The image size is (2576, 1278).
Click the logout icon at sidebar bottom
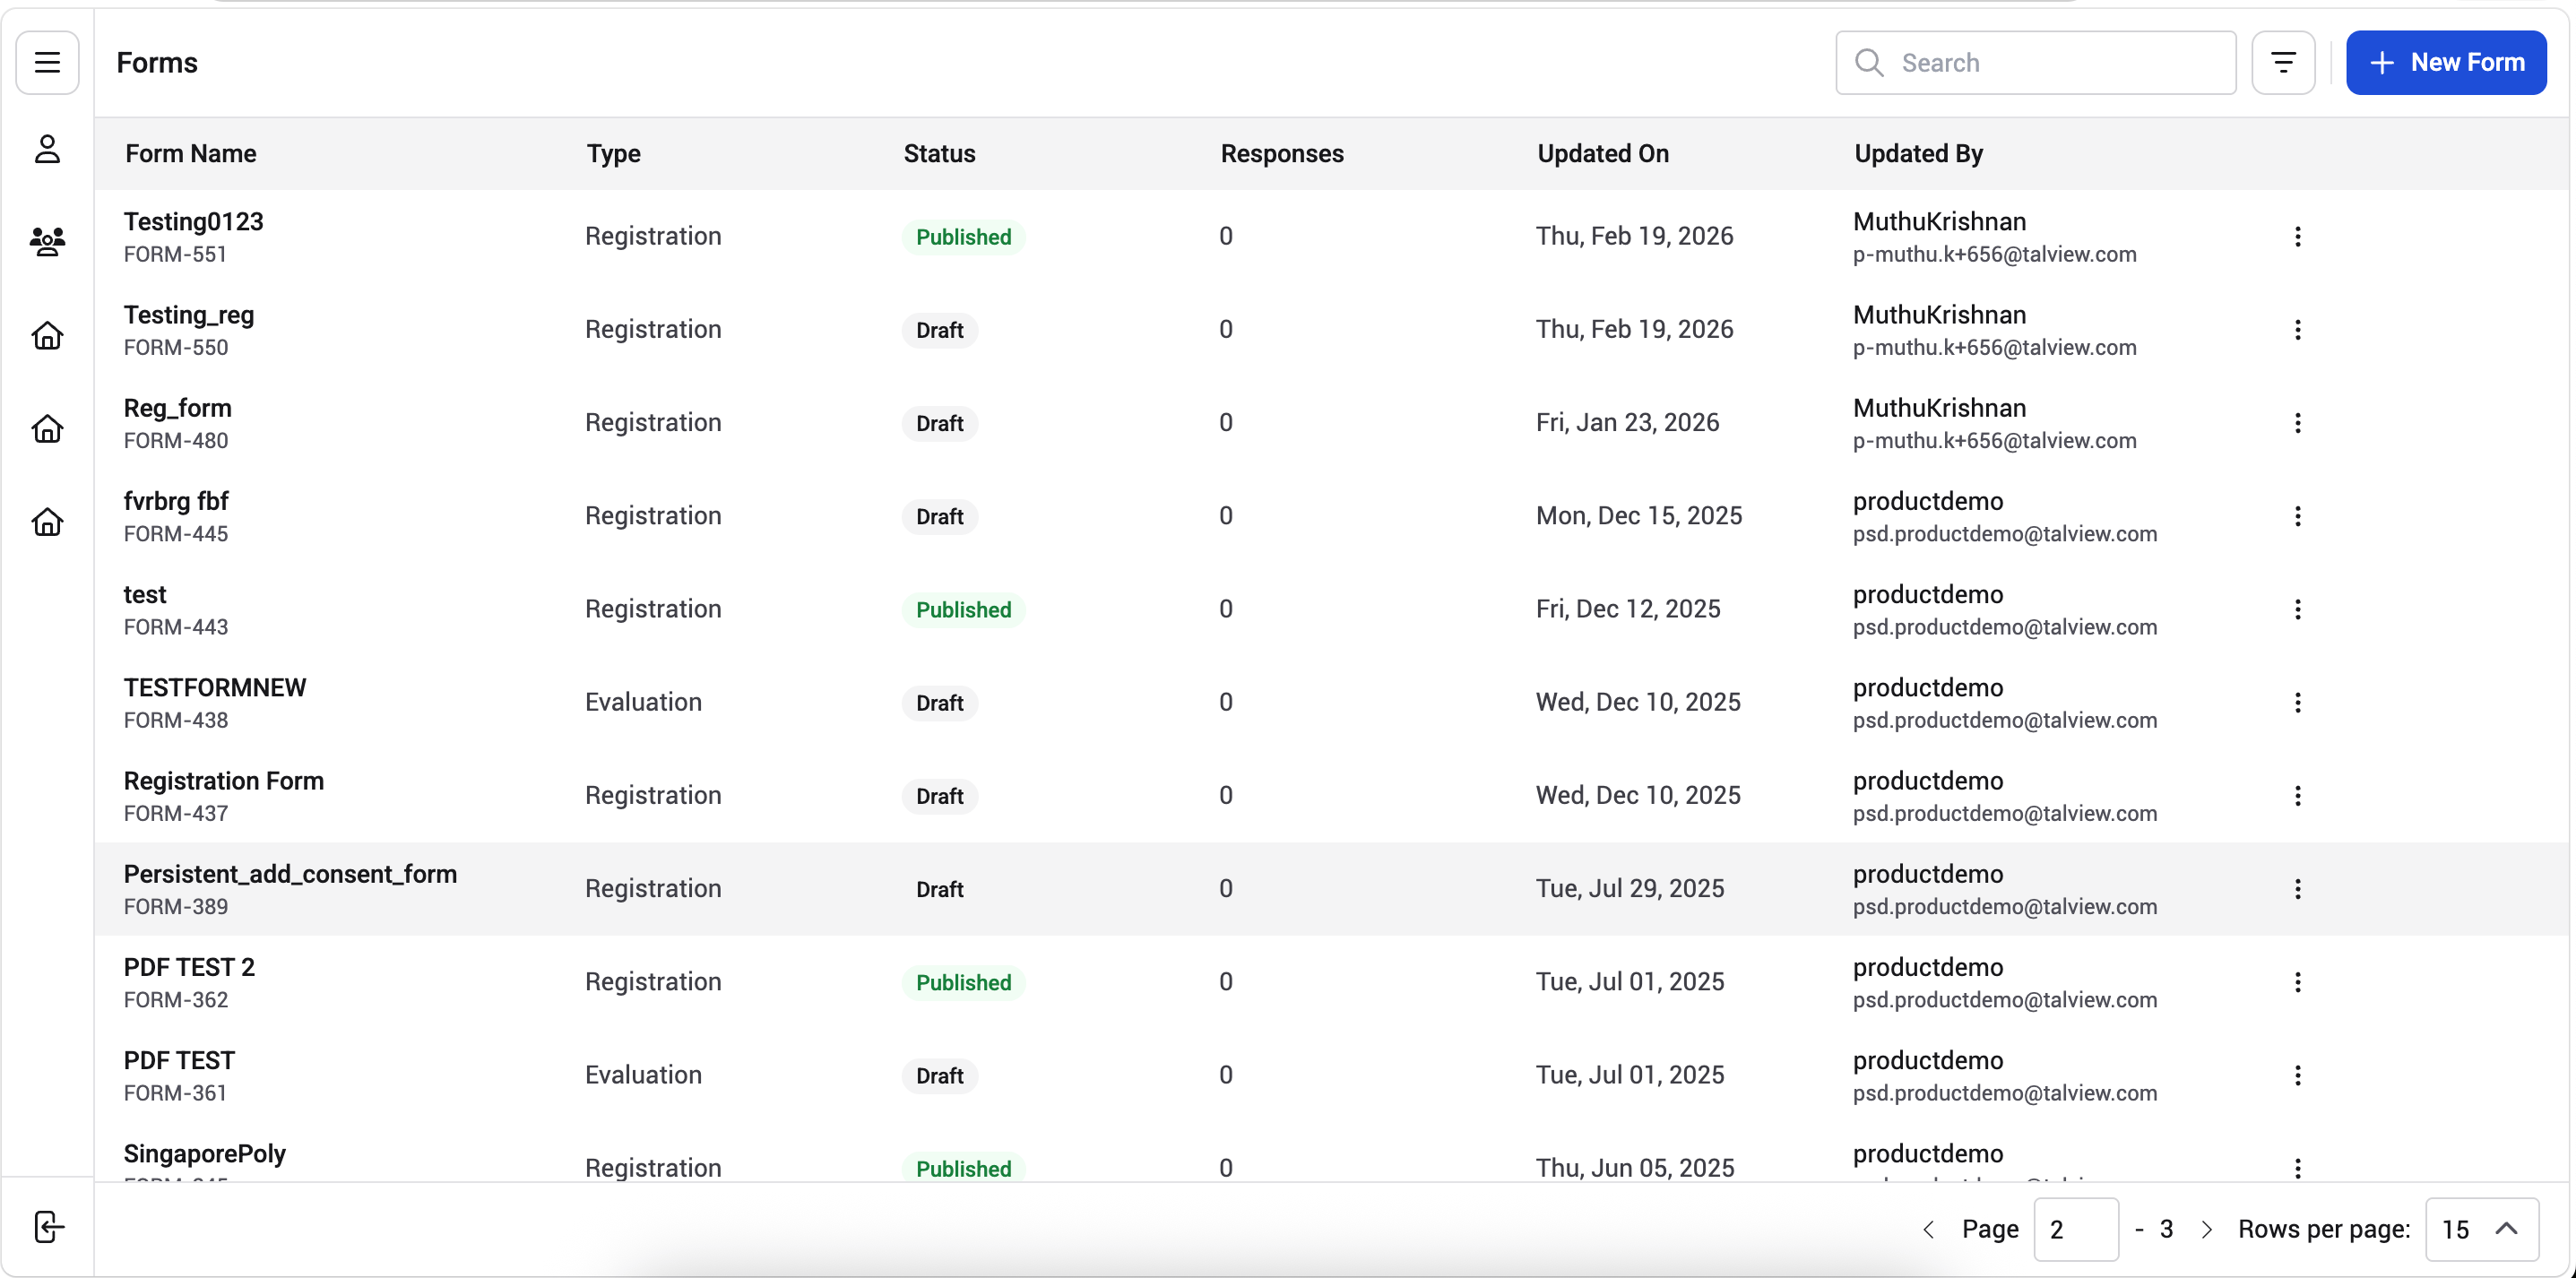[48, 1226]
